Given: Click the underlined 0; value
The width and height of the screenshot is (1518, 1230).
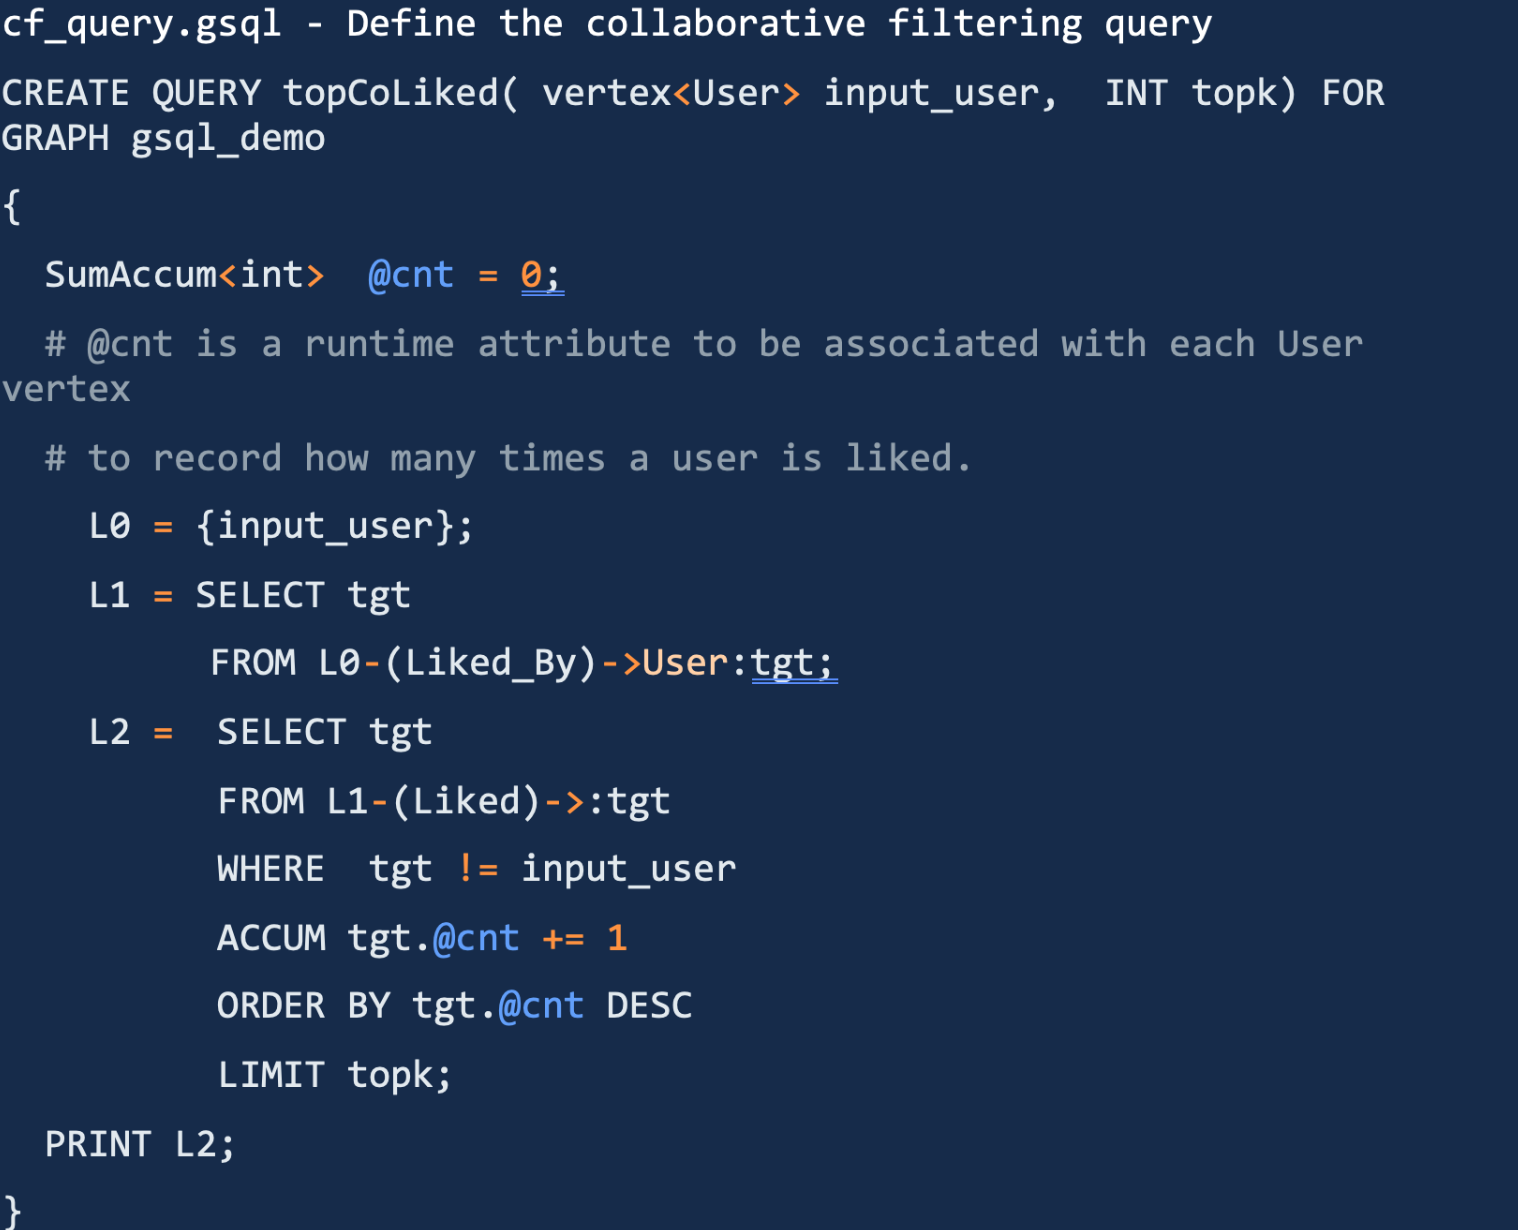Looking at the screenshot, I should click(541, 275).
